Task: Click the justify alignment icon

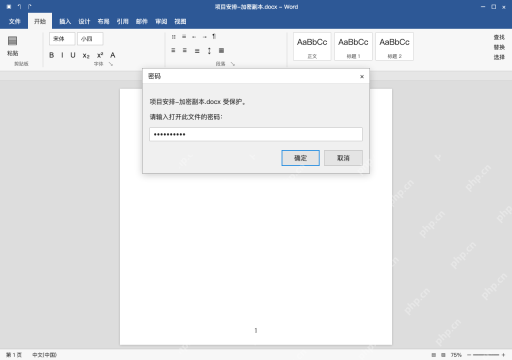Action: point(197,51)
